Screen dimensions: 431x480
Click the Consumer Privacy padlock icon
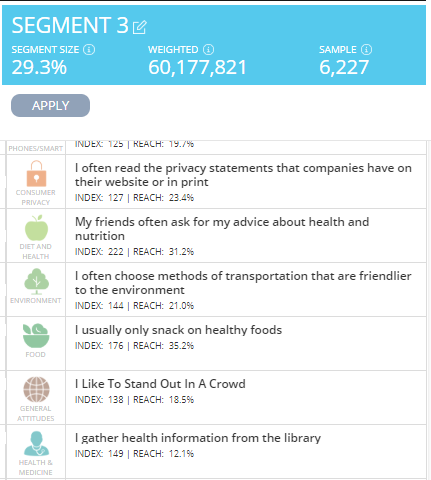pyautogui.click(x=36, y=173)
